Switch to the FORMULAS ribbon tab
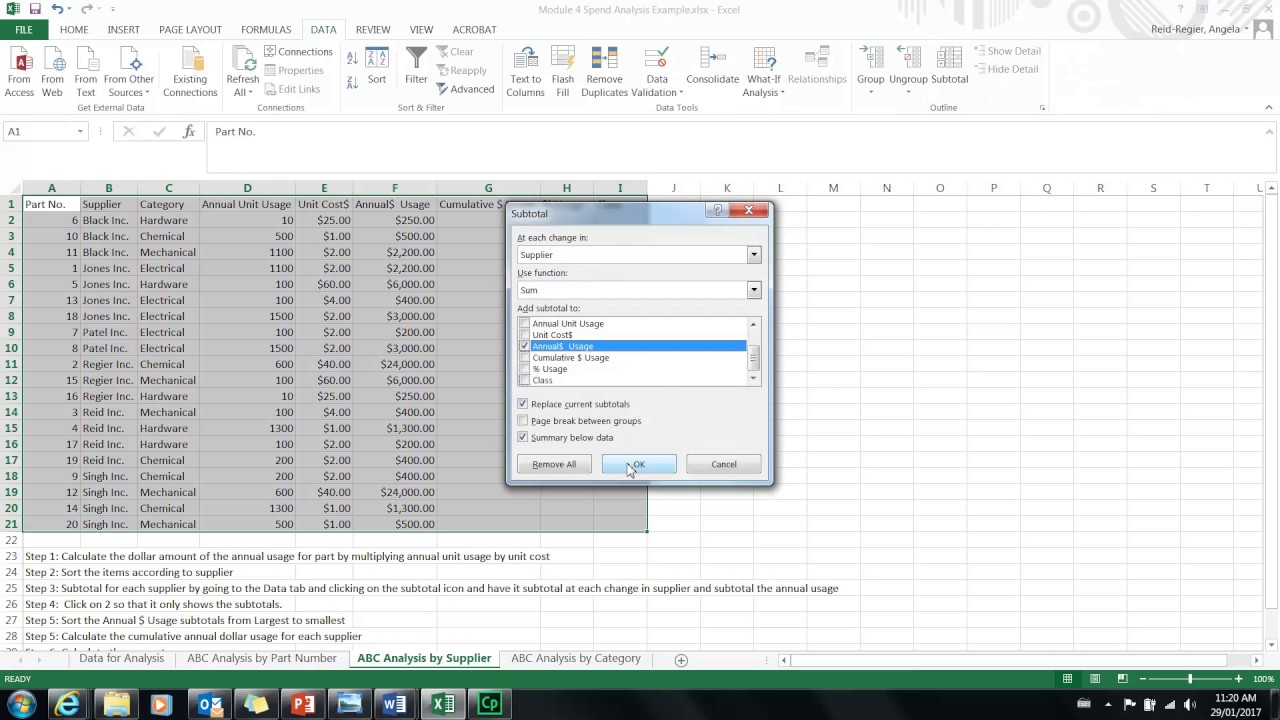The height and width of the screenshot is (720, 1280). point(266,30)
